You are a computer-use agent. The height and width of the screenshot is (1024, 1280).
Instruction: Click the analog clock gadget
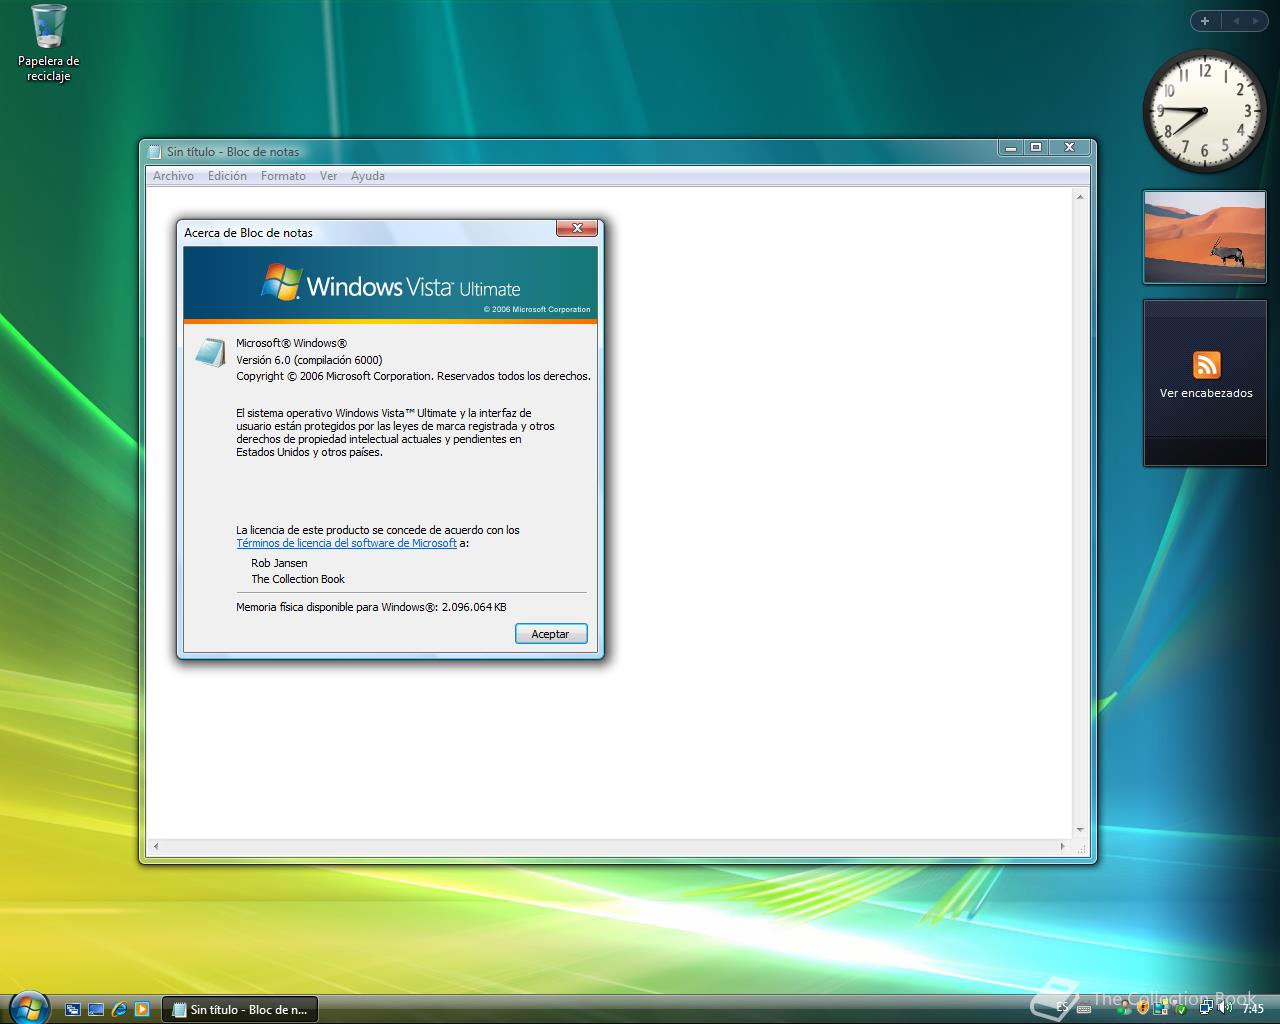click(1204, 111)
